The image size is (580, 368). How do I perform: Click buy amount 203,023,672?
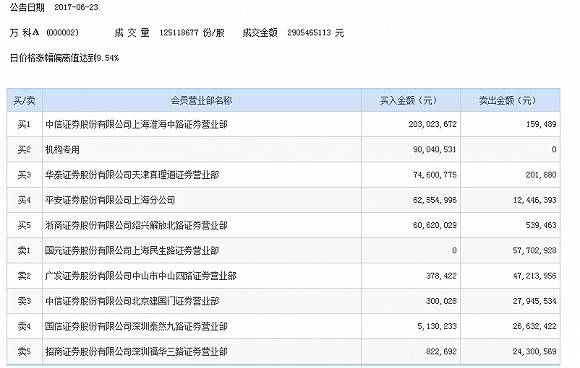[432, 125]
